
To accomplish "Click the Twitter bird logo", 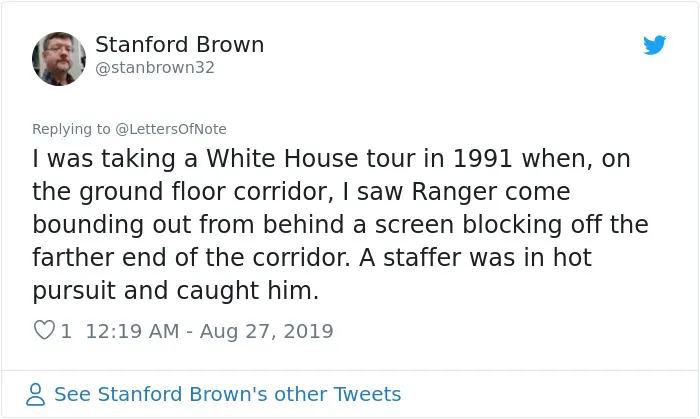I will [654, 45].
